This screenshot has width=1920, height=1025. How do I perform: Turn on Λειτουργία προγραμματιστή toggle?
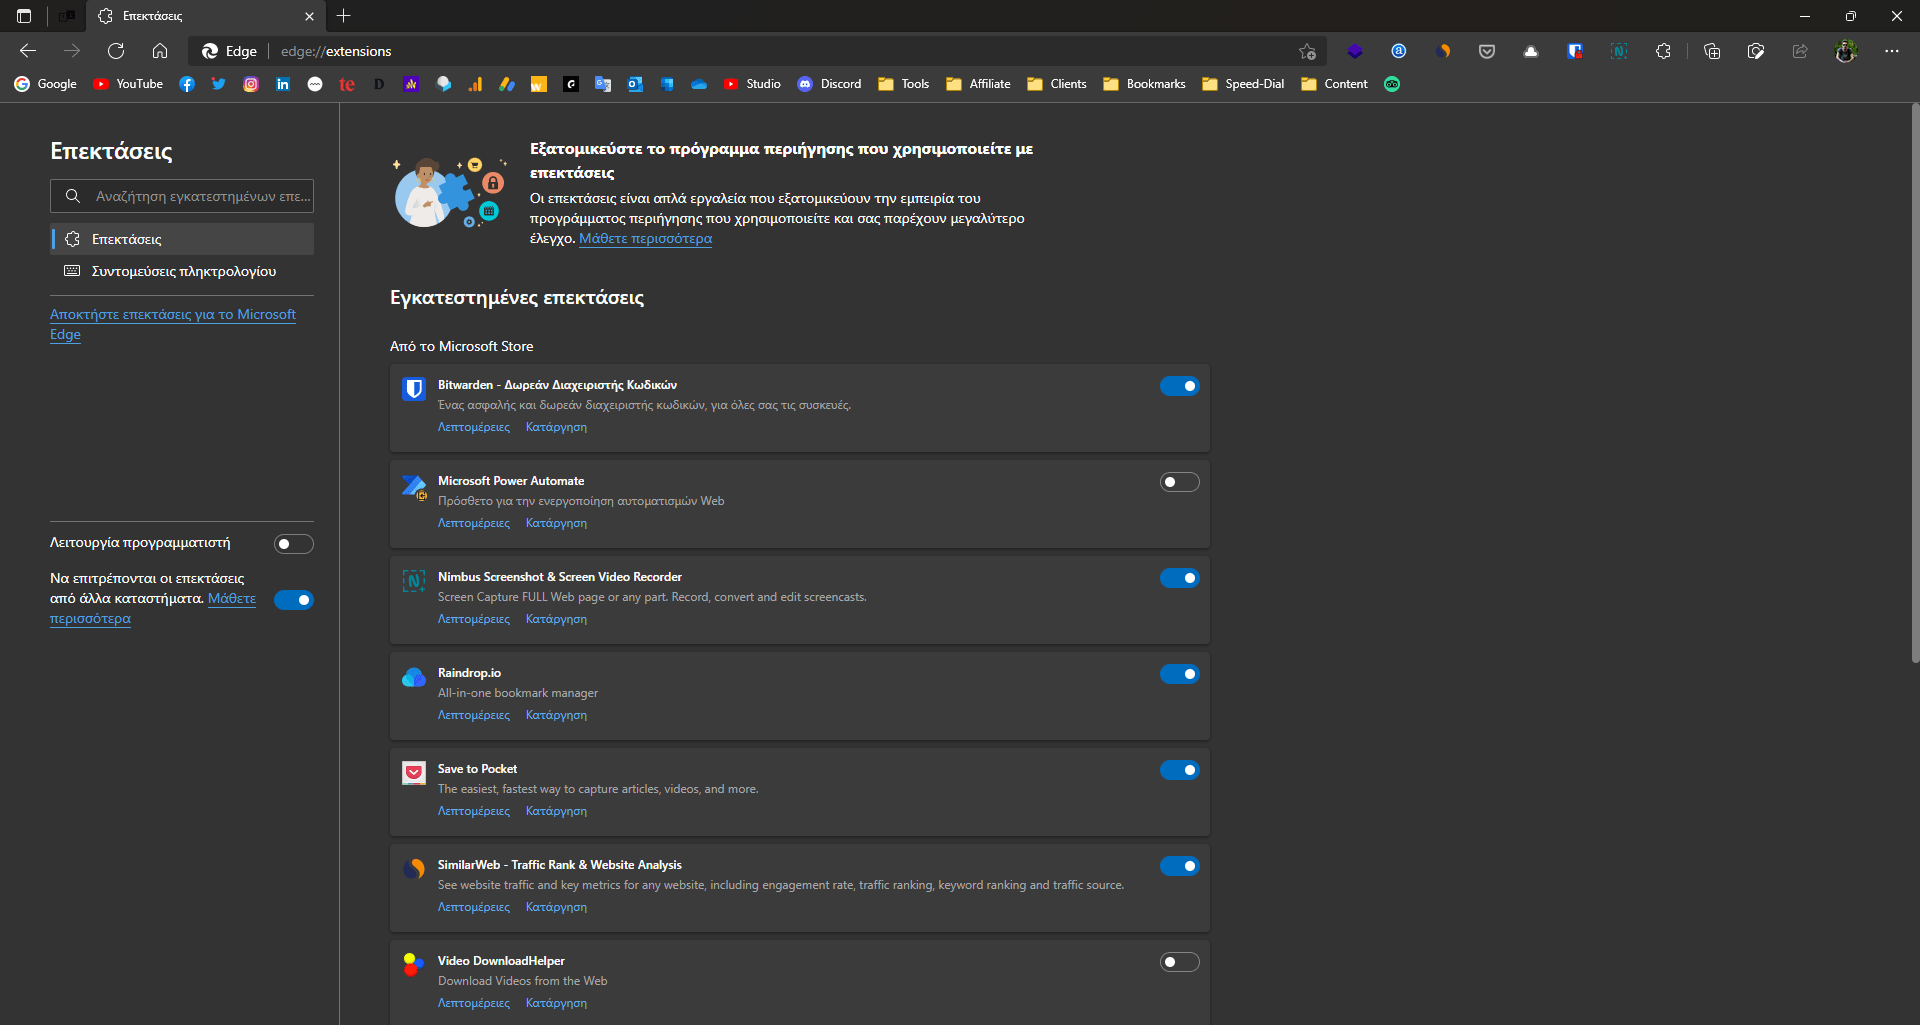[293, 544]
